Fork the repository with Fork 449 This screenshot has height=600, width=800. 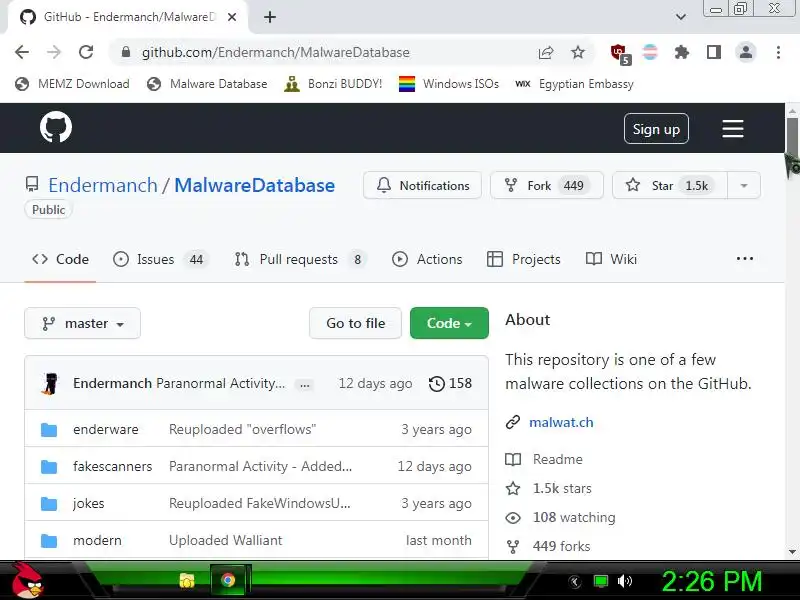547,185
